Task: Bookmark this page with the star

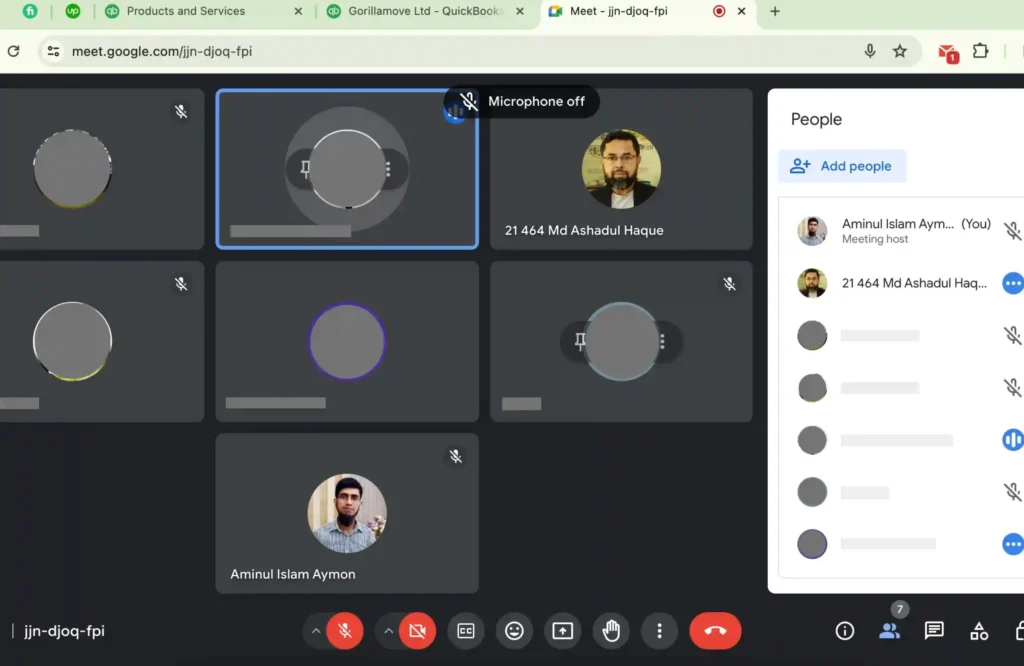Action: (900, 51)
